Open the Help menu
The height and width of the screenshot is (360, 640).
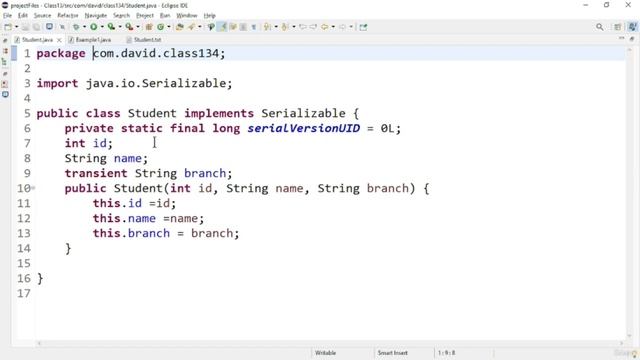point(209,16)
